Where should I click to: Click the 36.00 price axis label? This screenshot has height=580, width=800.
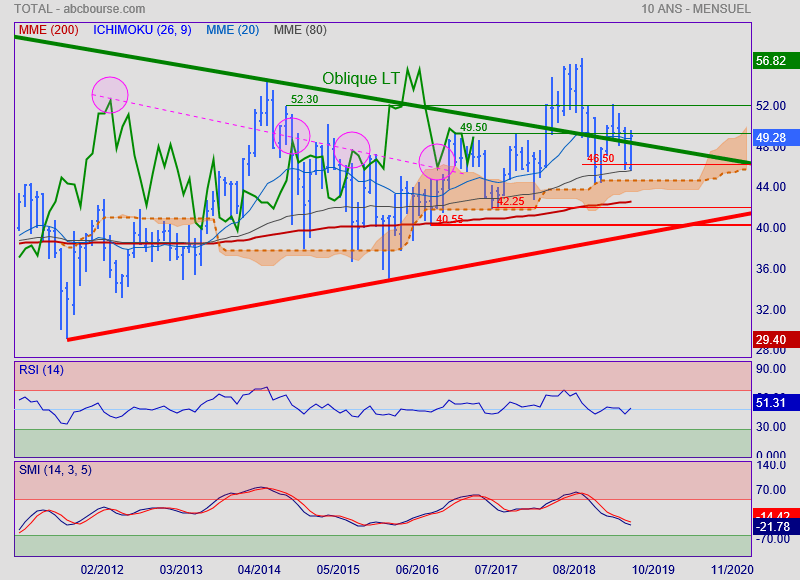tap(771, 269)
